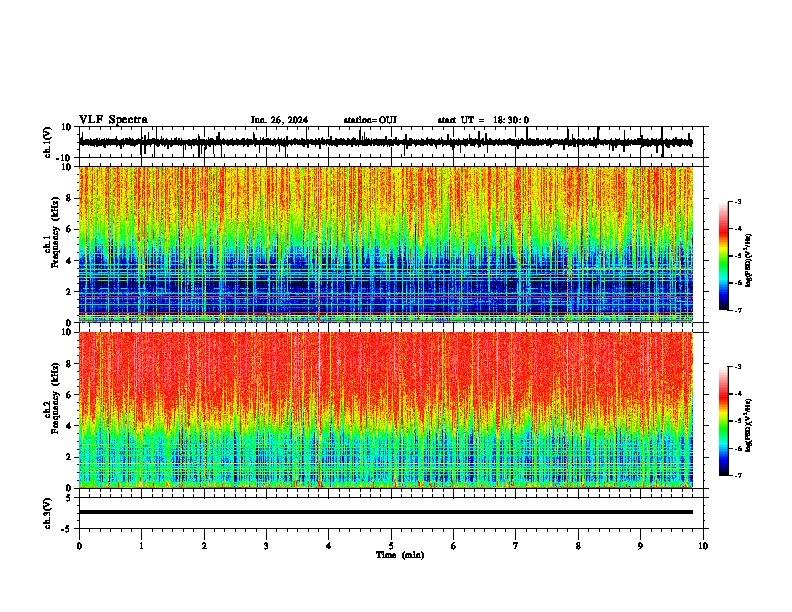This screenshot has width=792, height=612.
Task: Click the thick black ch.3 voltage trace
Action: coord(385,512)
